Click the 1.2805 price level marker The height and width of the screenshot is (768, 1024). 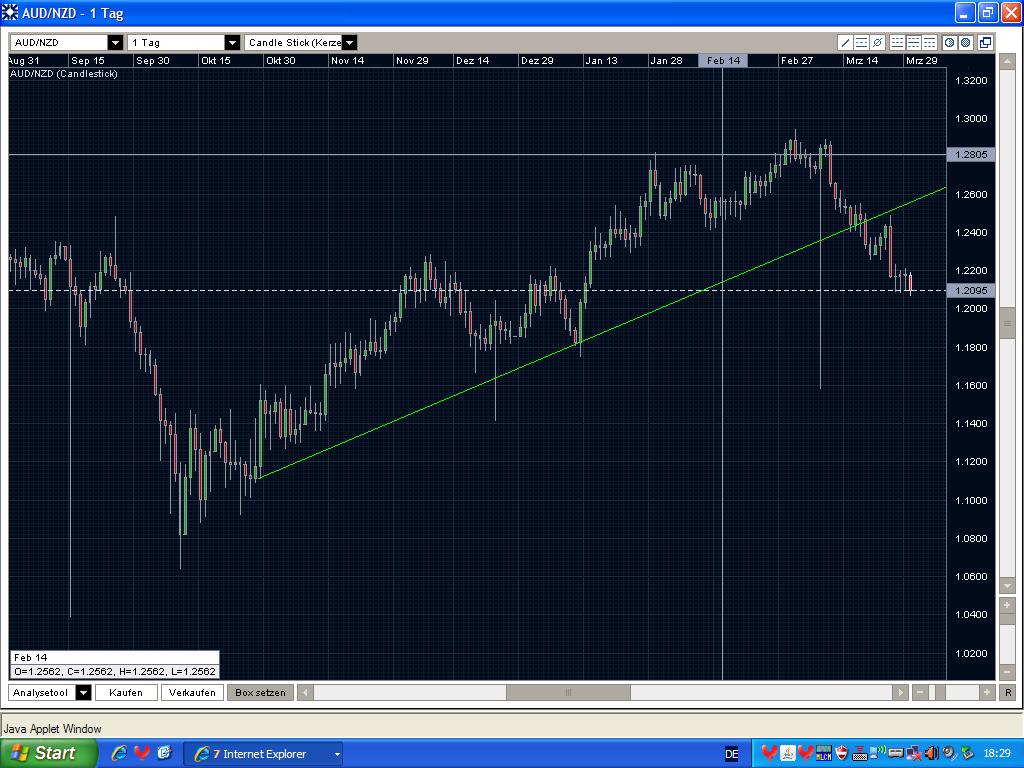click(x=971, y=155)
